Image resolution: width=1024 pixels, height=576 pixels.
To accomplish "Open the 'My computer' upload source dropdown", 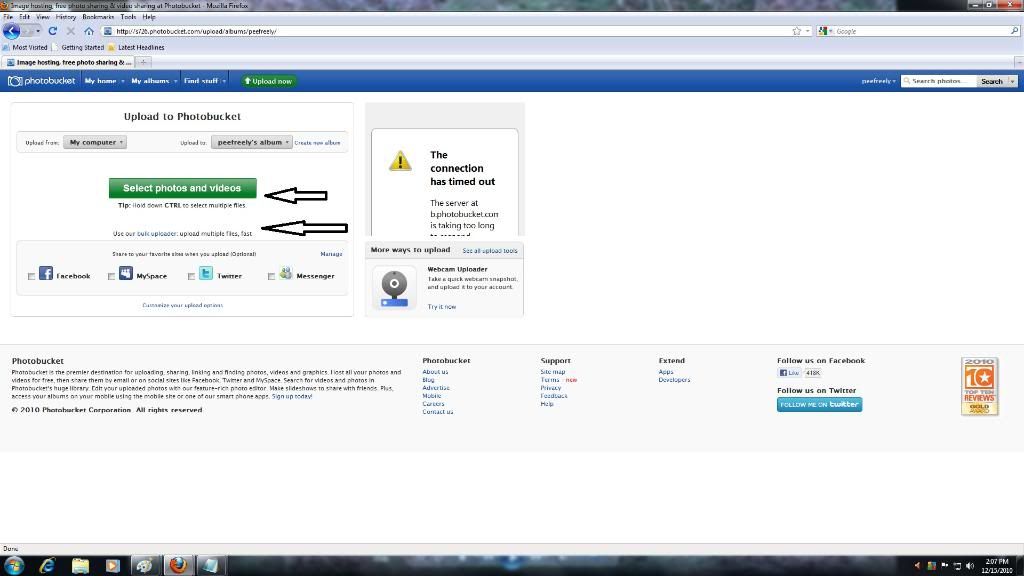I will (x=95, y=142).
